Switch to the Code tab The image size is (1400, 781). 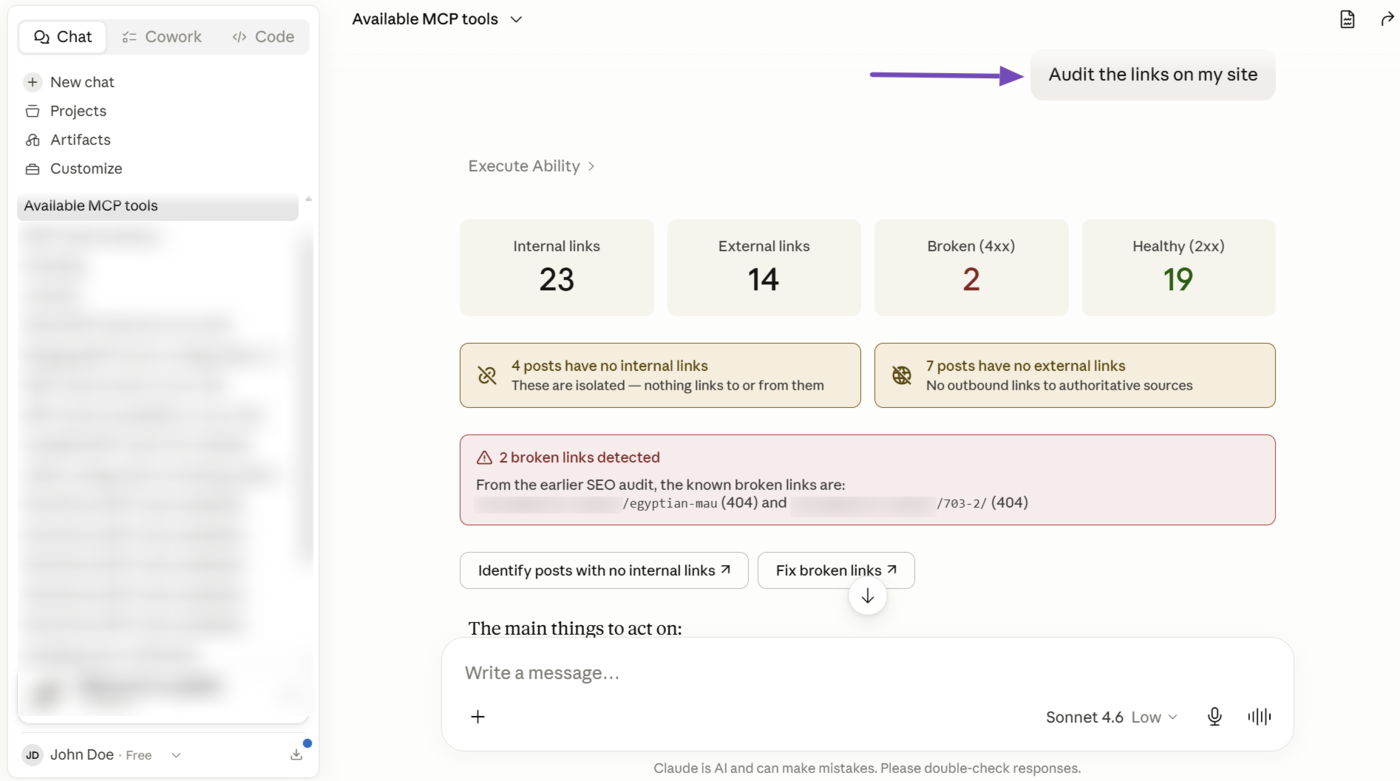click(263, 37)
